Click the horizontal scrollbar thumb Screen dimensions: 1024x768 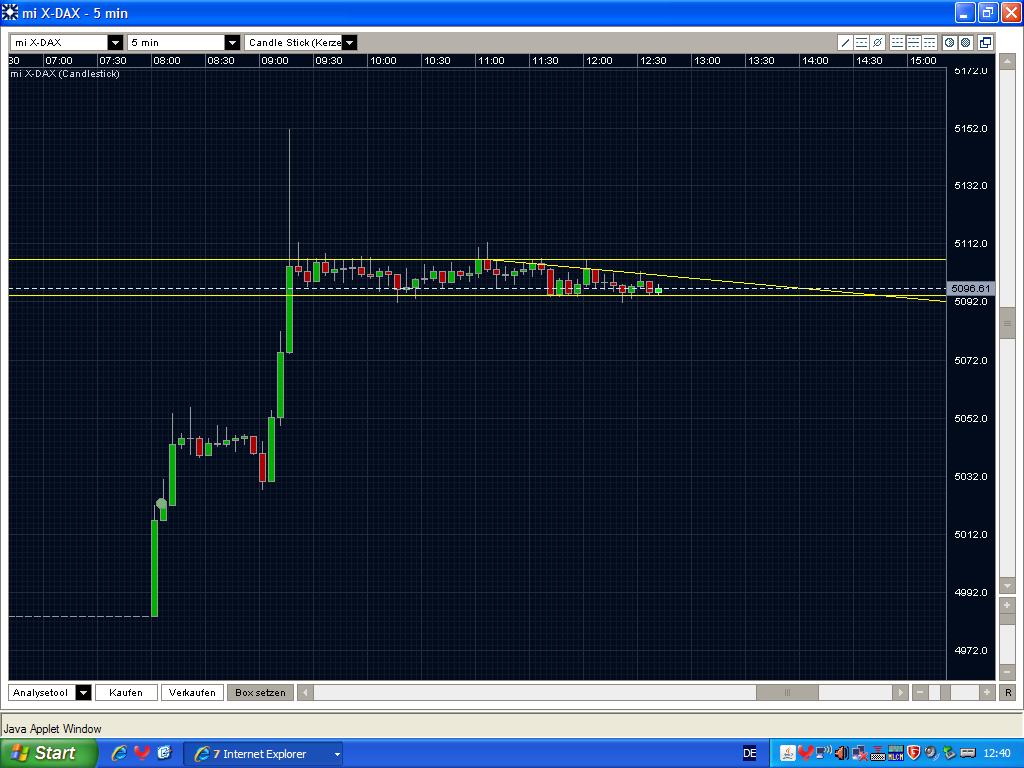click(x=787, y=692)
